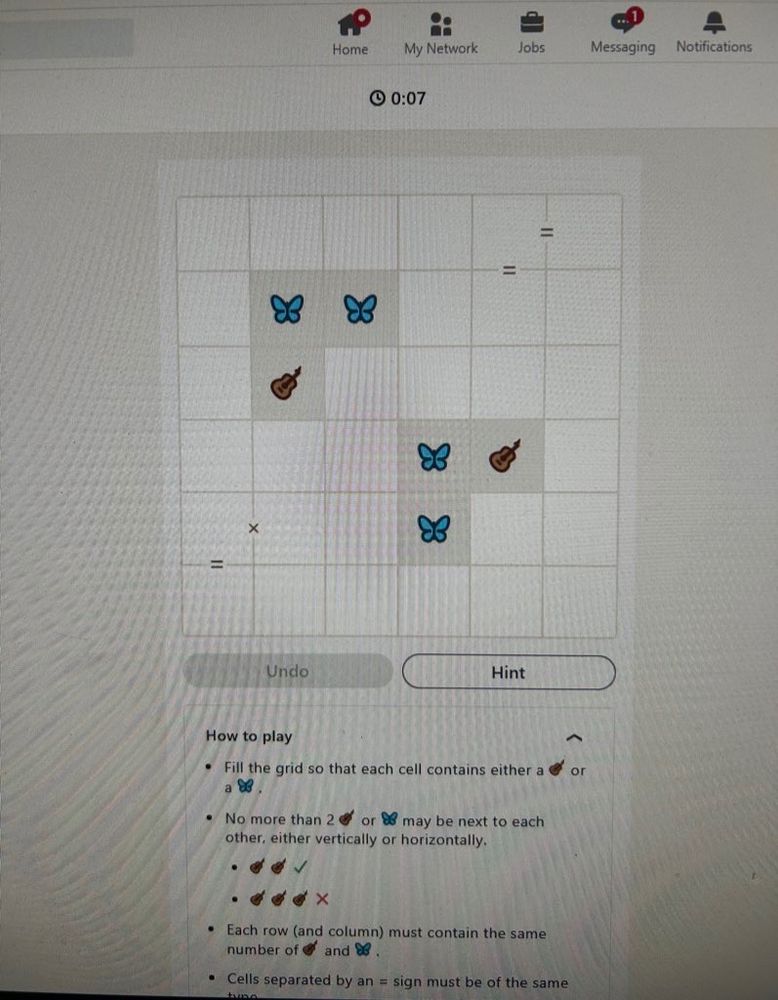The image size is (778, 1000).
Task: Click the butterfly in the fourth row, fourth column
Action: tap(434, 457)
